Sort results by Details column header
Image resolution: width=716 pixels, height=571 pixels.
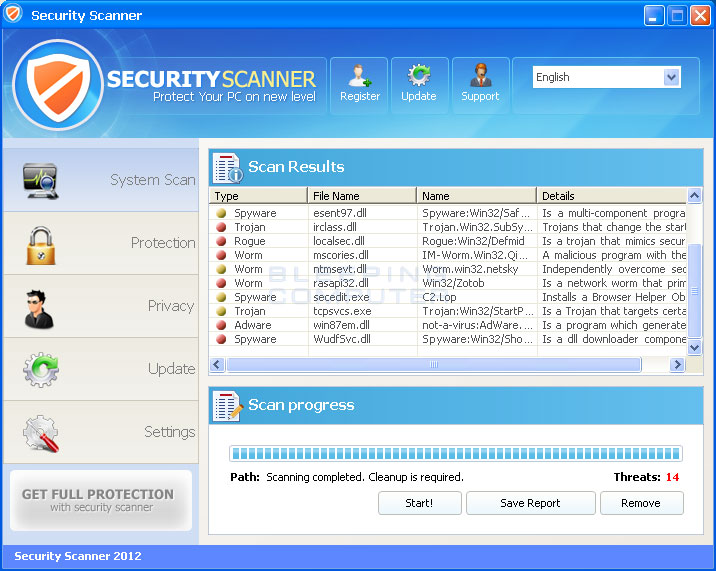[612, 196]
